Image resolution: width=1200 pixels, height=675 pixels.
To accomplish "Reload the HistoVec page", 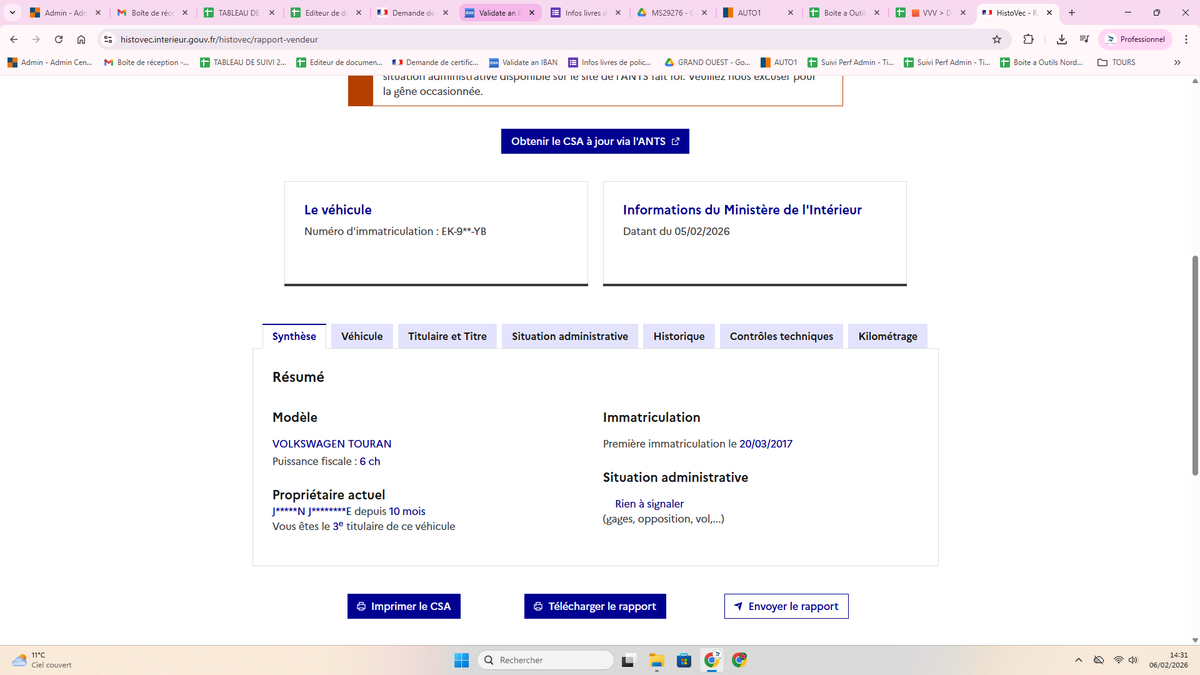I will [59, 39].
